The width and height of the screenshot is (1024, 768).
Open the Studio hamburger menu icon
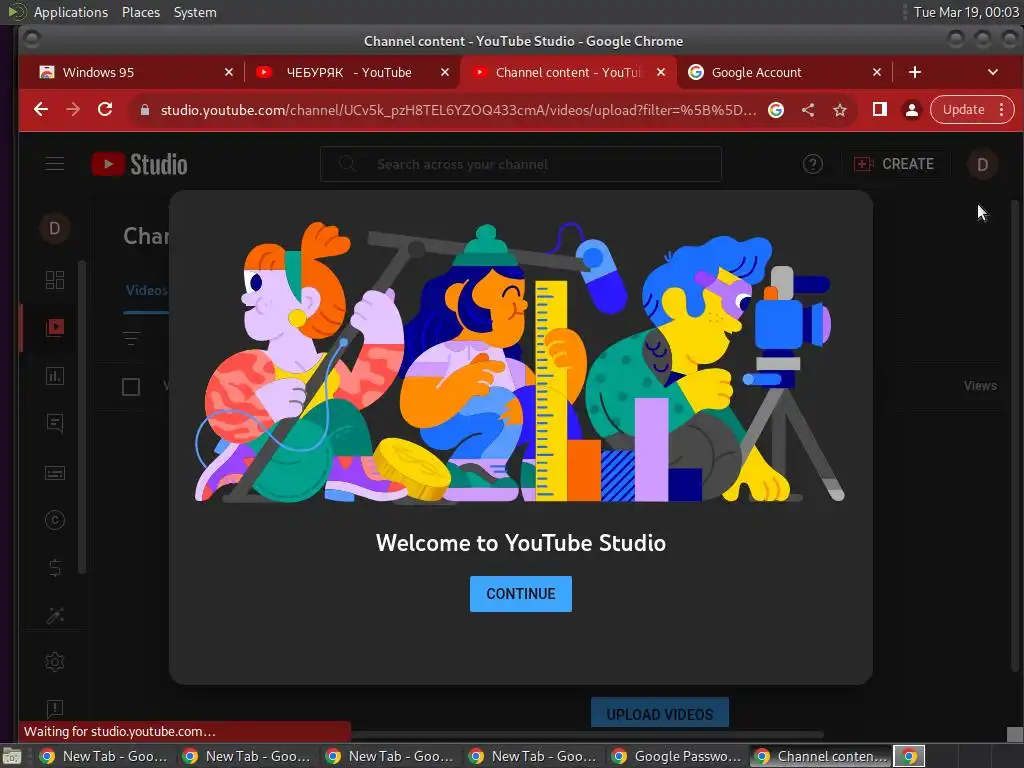tap(55, 164)
